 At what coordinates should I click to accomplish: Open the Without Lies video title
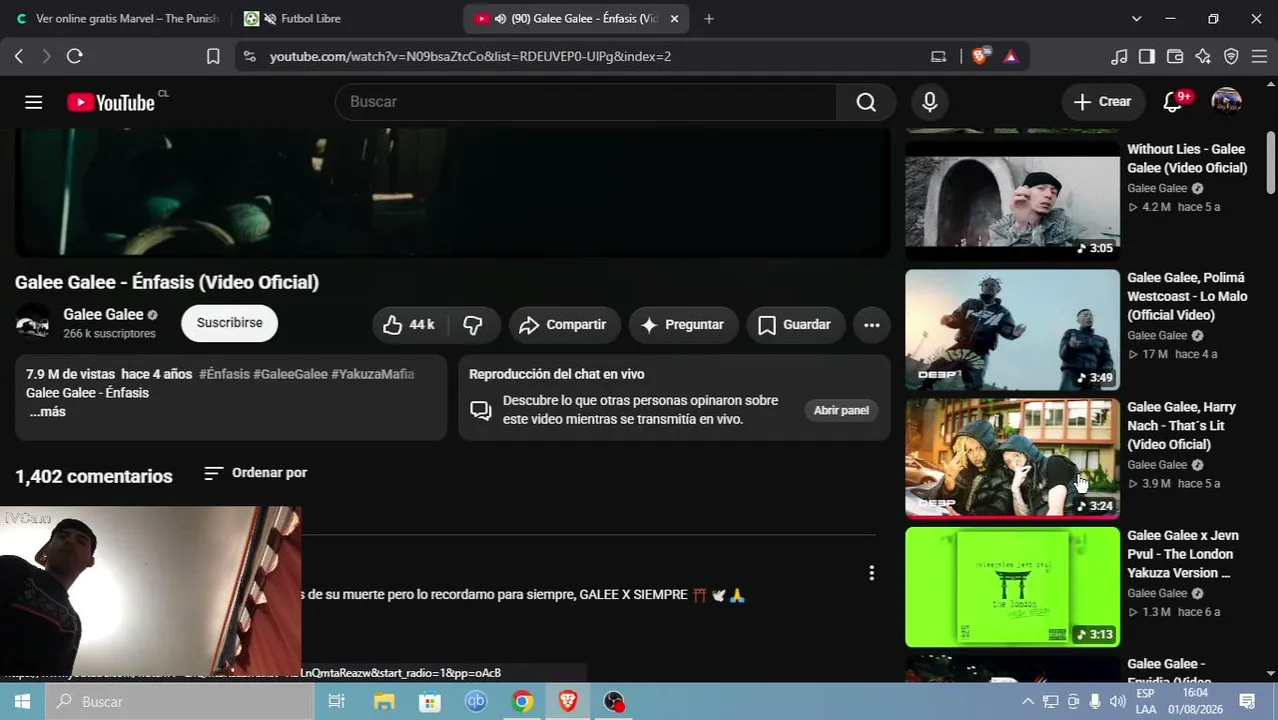pyautogui.click(x=1187, y=158)
